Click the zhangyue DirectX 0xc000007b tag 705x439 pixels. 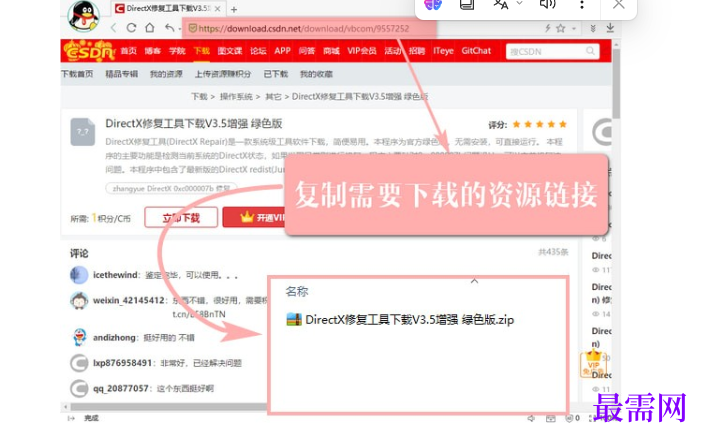[x=171, y=188]
